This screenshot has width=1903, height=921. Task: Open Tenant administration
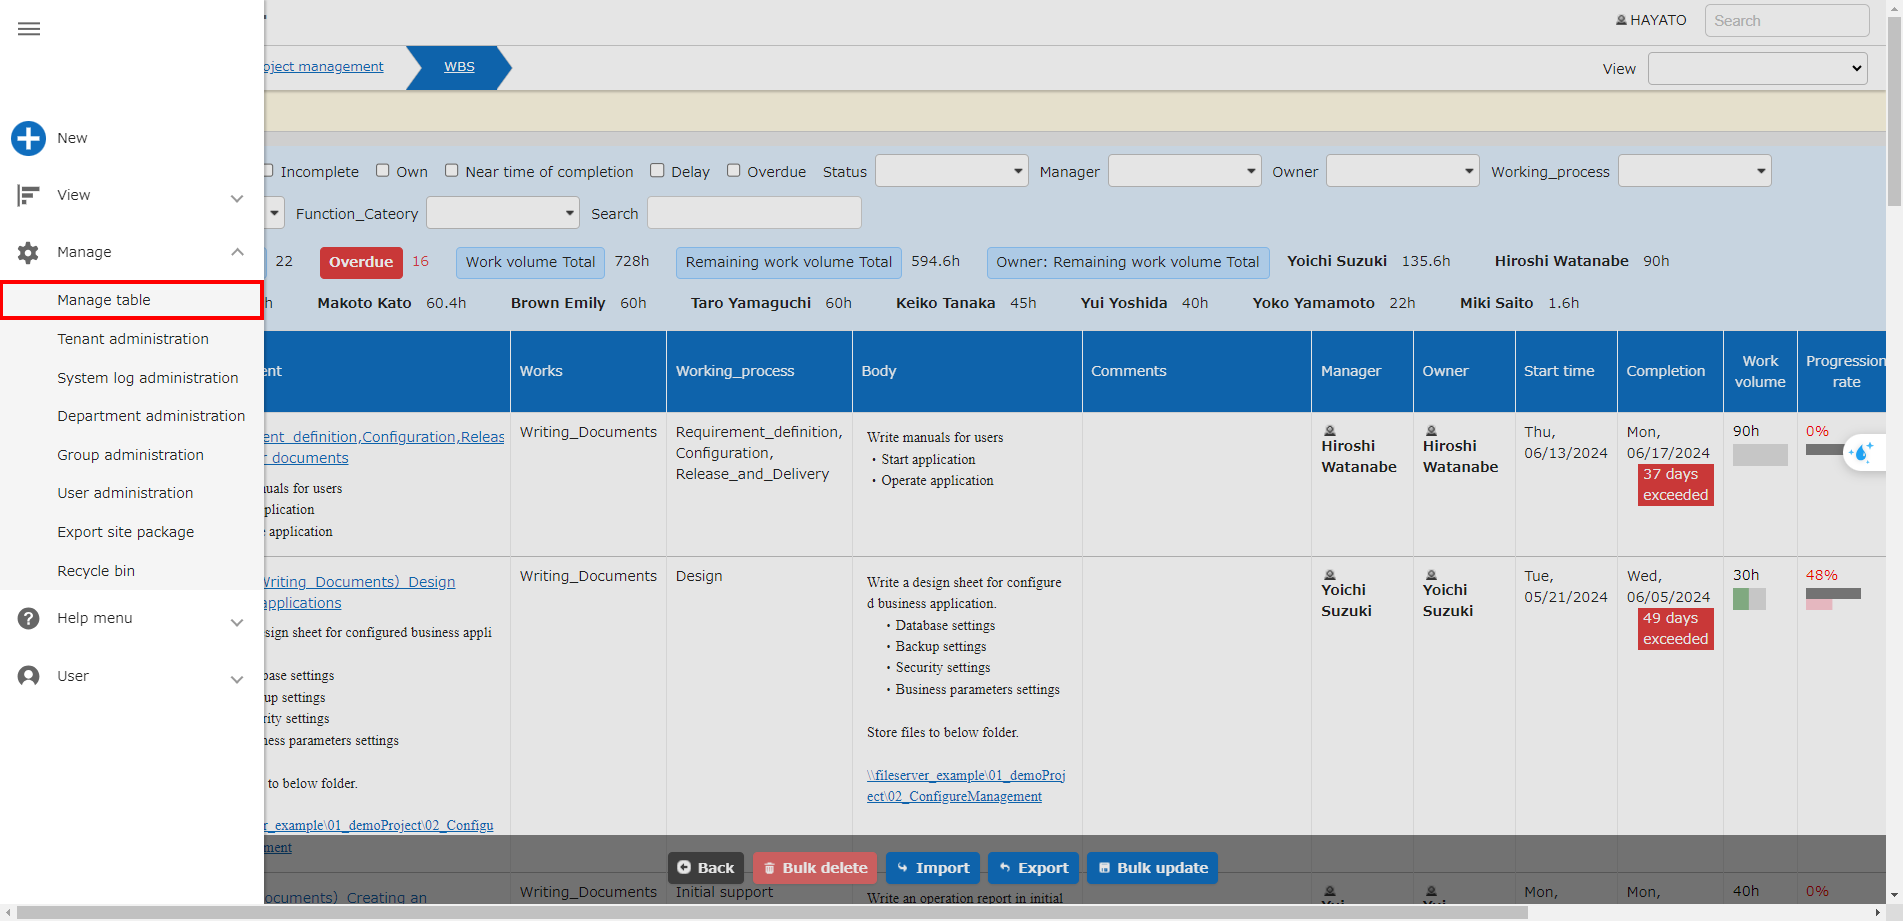click(133, 339)
